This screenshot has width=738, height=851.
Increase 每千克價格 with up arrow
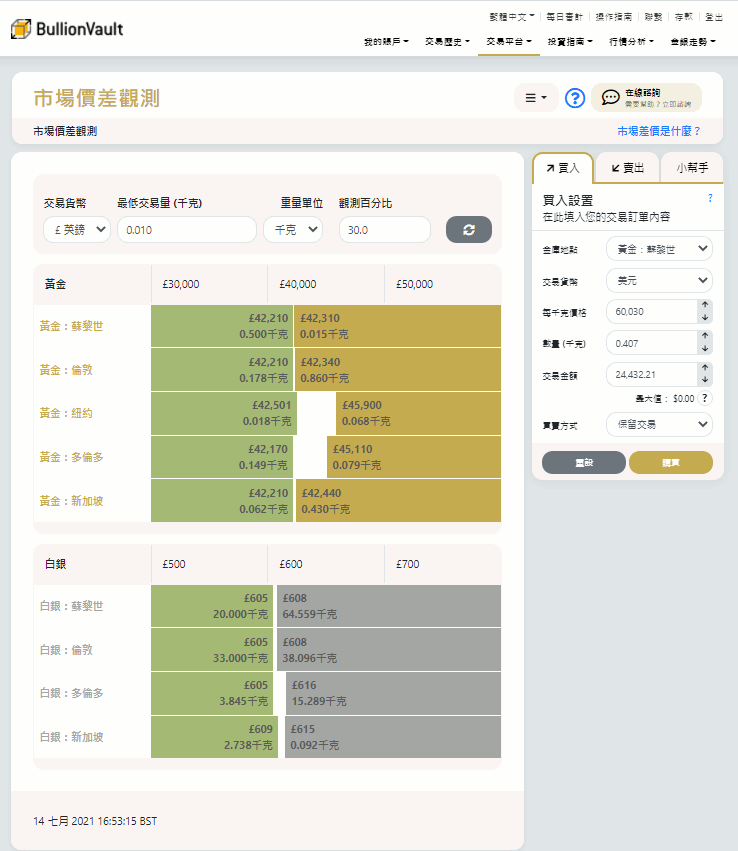[x=705, y=306]
